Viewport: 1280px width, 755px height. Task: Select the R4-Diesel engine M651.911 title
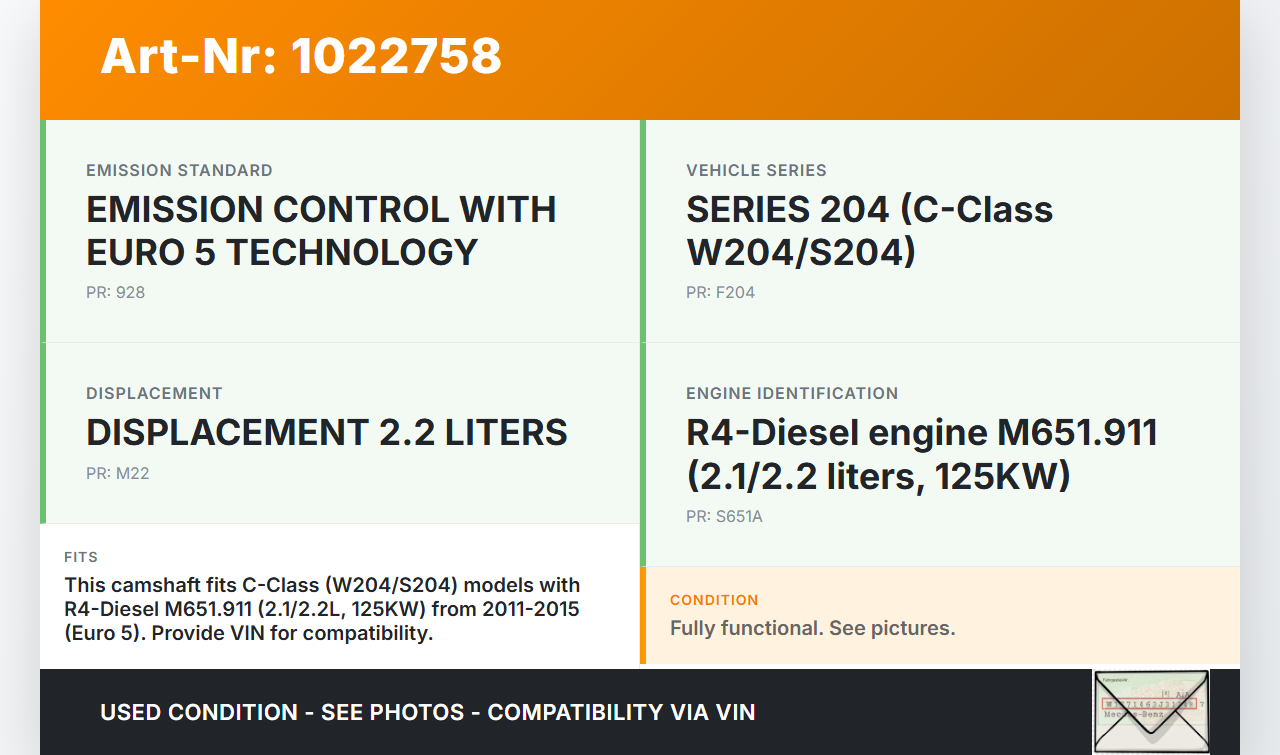[x=921, y=454]
